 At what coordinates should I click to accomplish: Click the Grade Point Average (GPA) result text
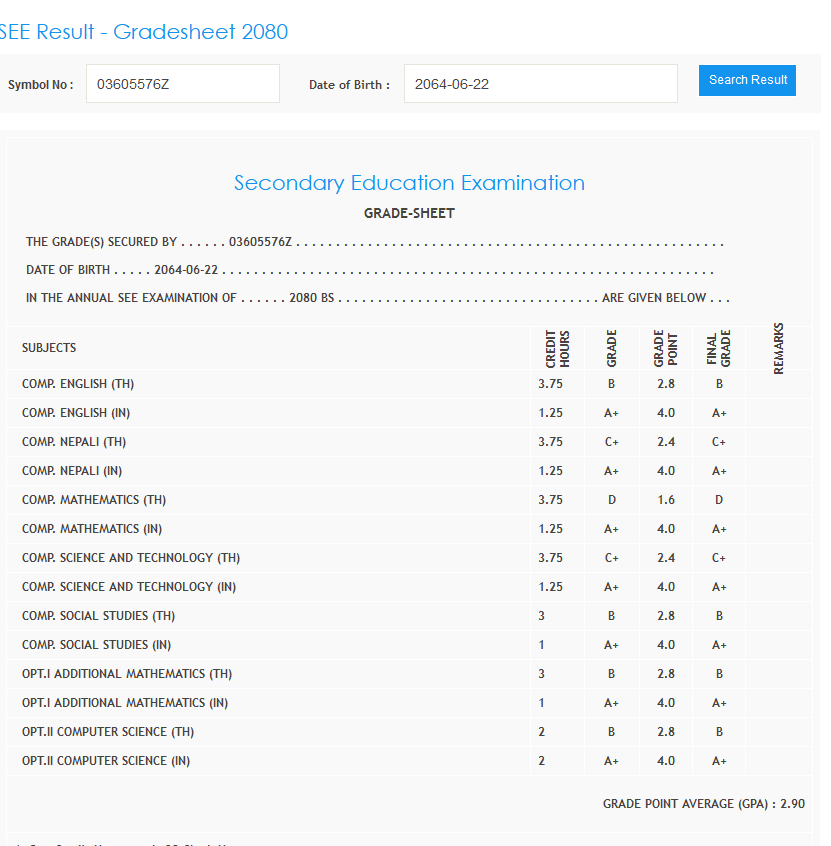coord(703,804)
